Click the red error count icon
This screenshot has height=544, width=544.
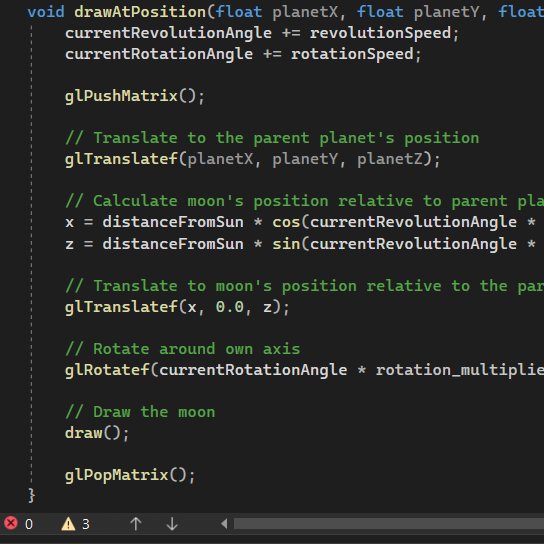point(11,523)
